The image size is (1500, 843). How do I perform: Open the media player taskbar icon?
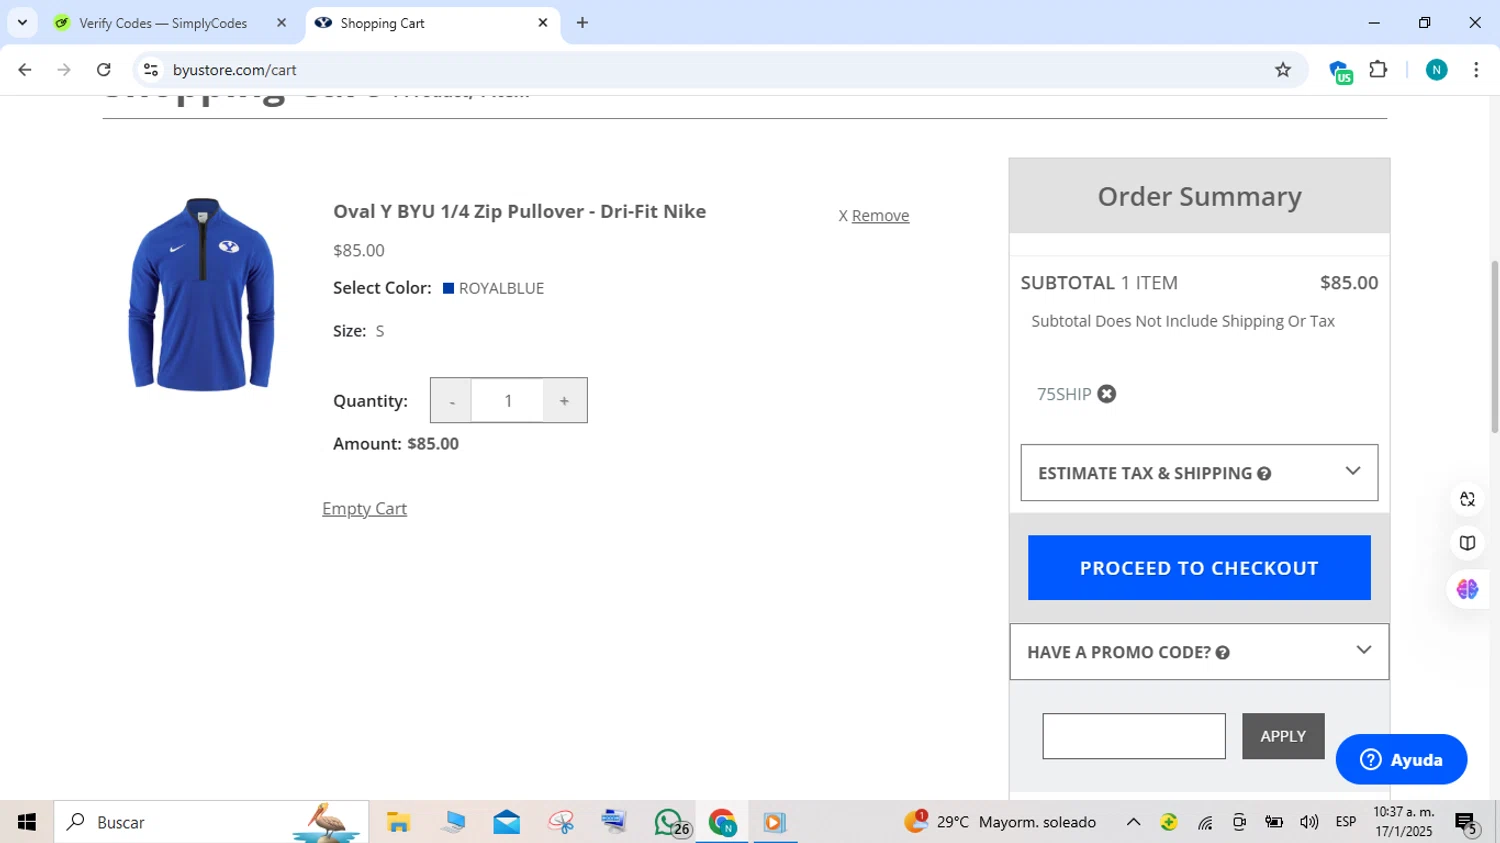coord(774,822)
